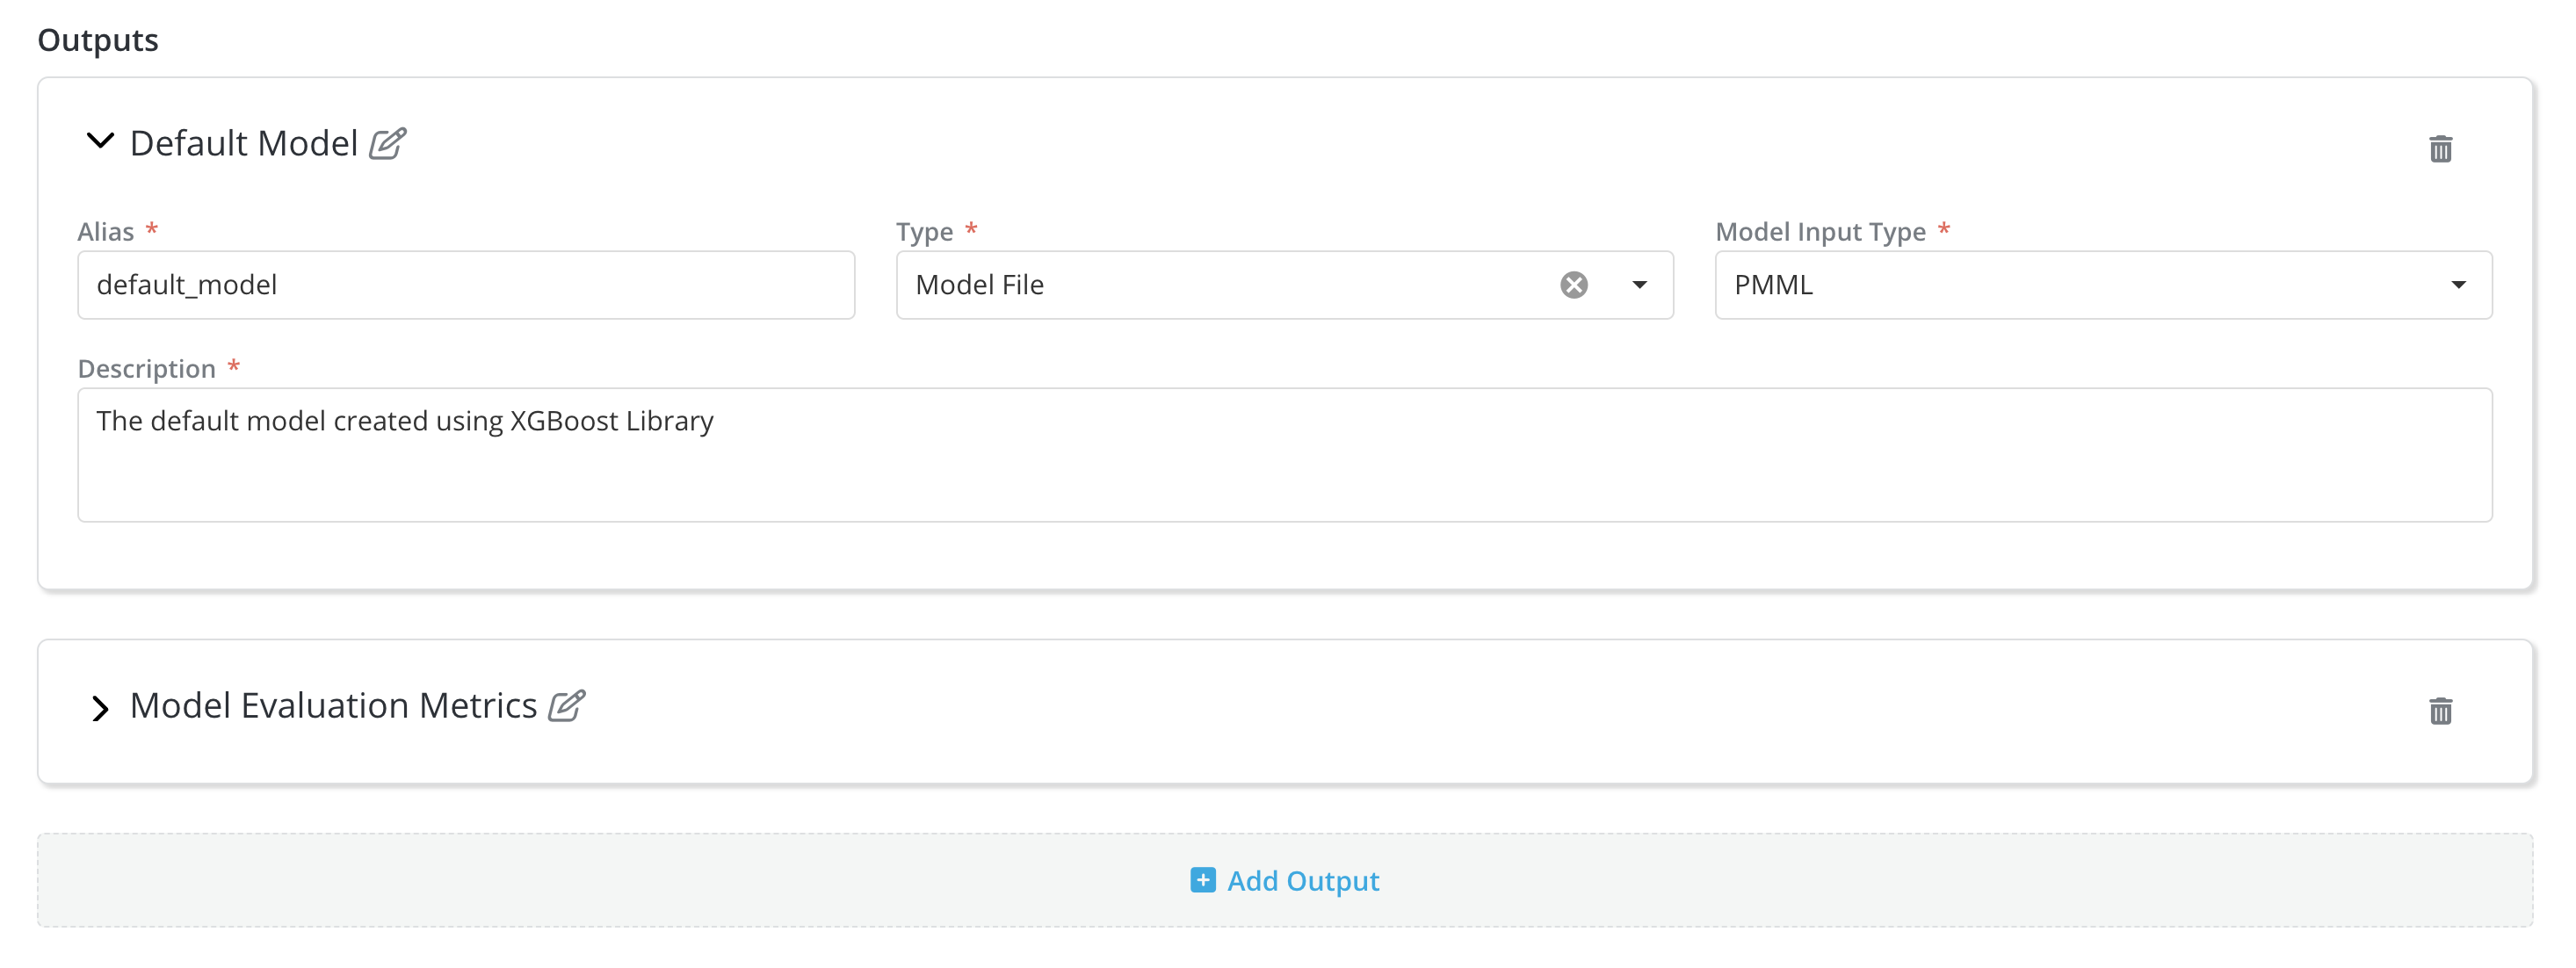The image size is (2576, 968).
Task: Click the blue plus icon for Add Output
Action: point(1202,880)
